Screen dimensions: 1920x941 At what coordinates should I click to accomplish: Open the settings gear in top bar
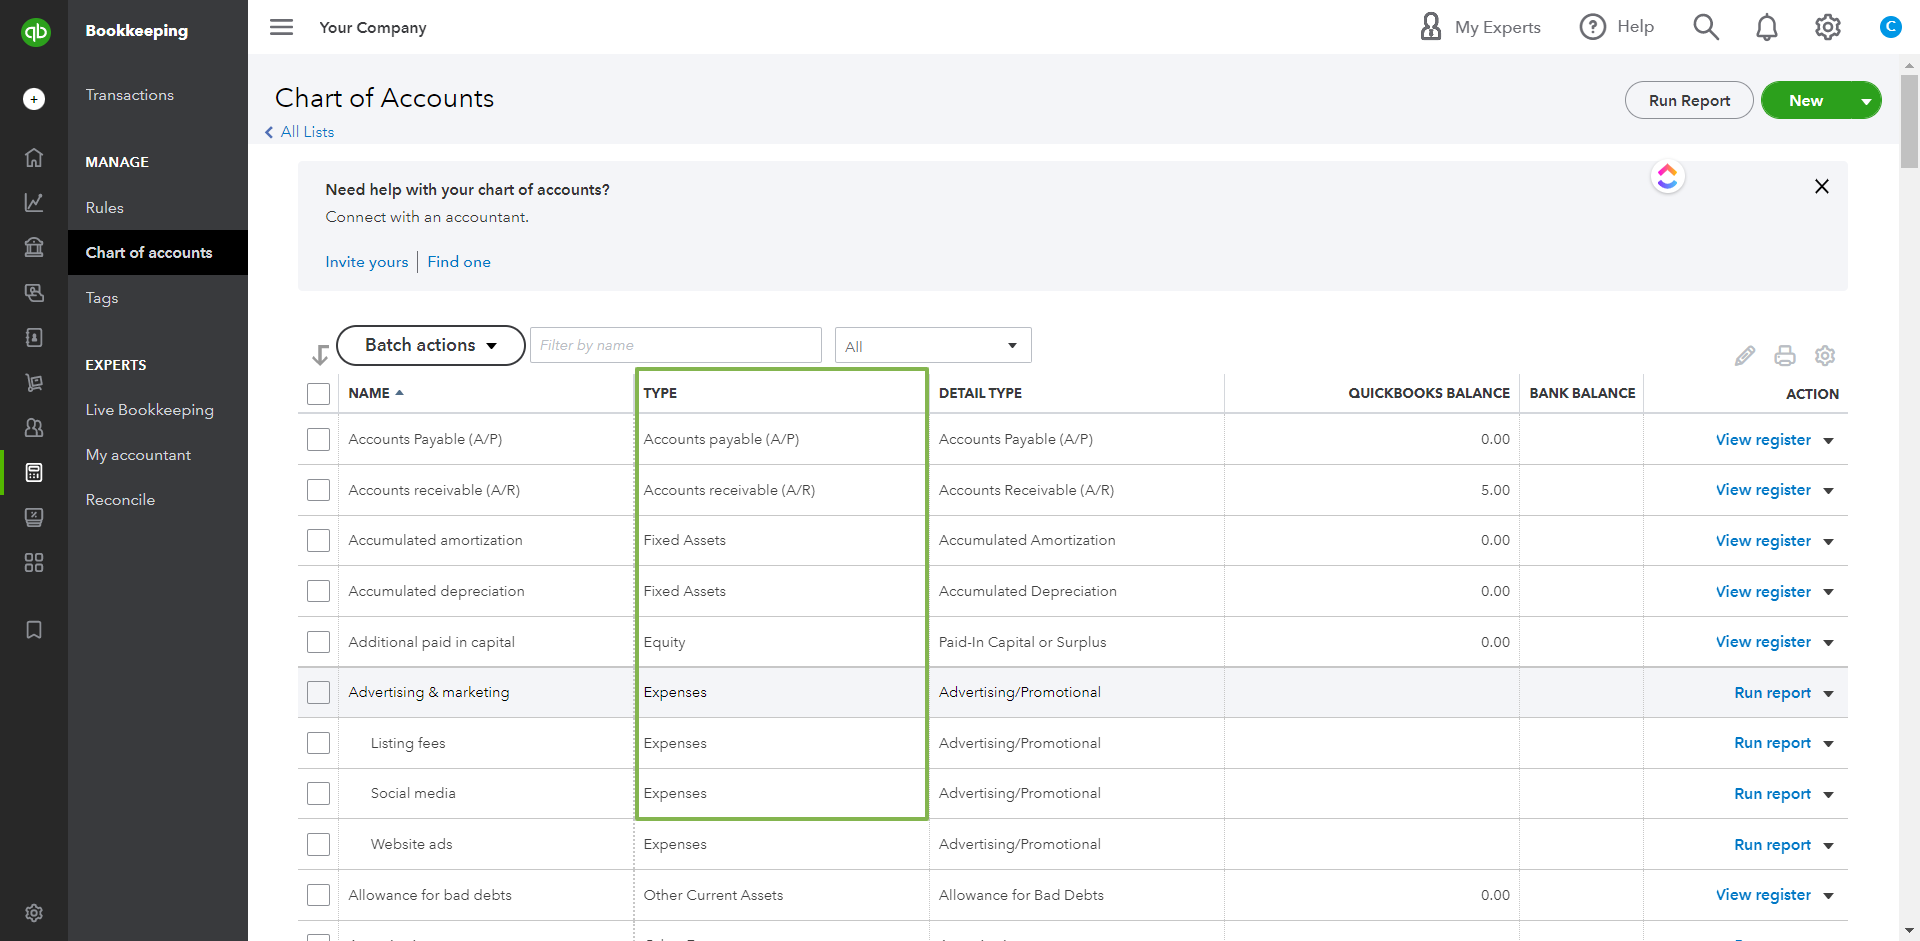[x=1827, y=28]
